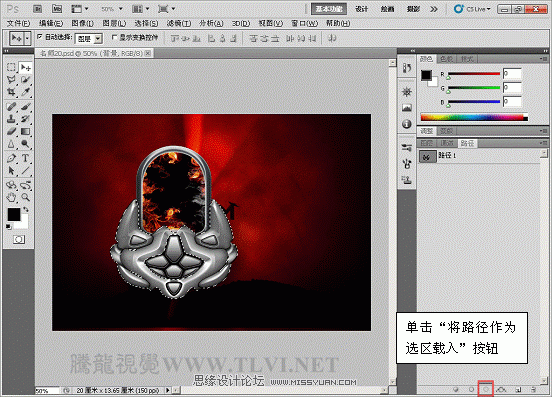Open the 图像(I) menu

(x=83, y=23)
